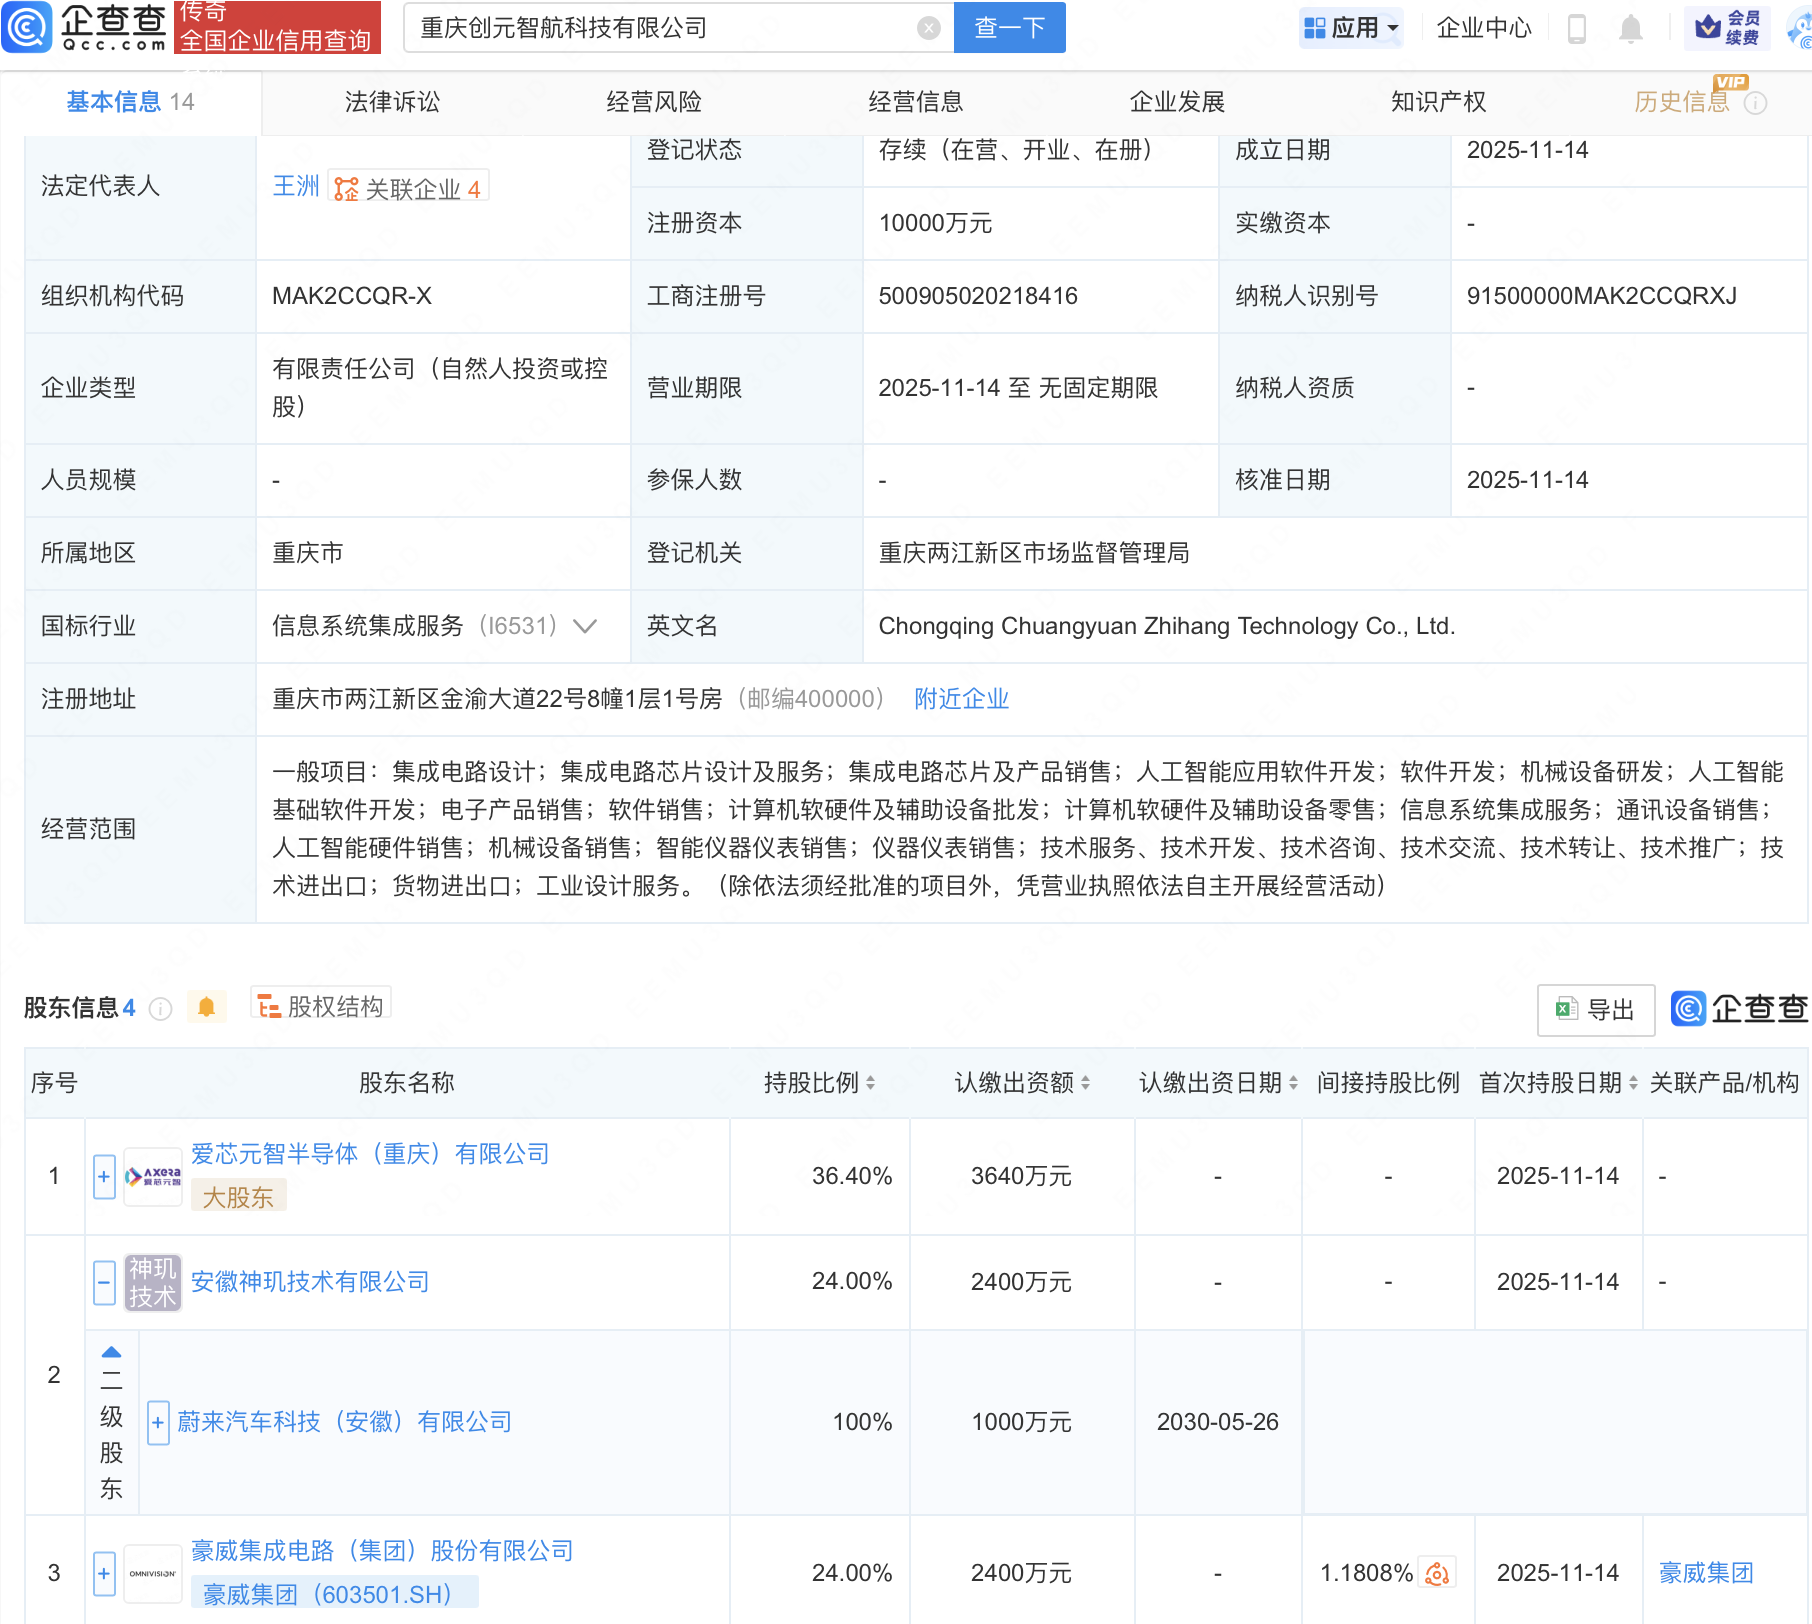
Task: Click the 查一下 search button
Action: (1009, 28)
